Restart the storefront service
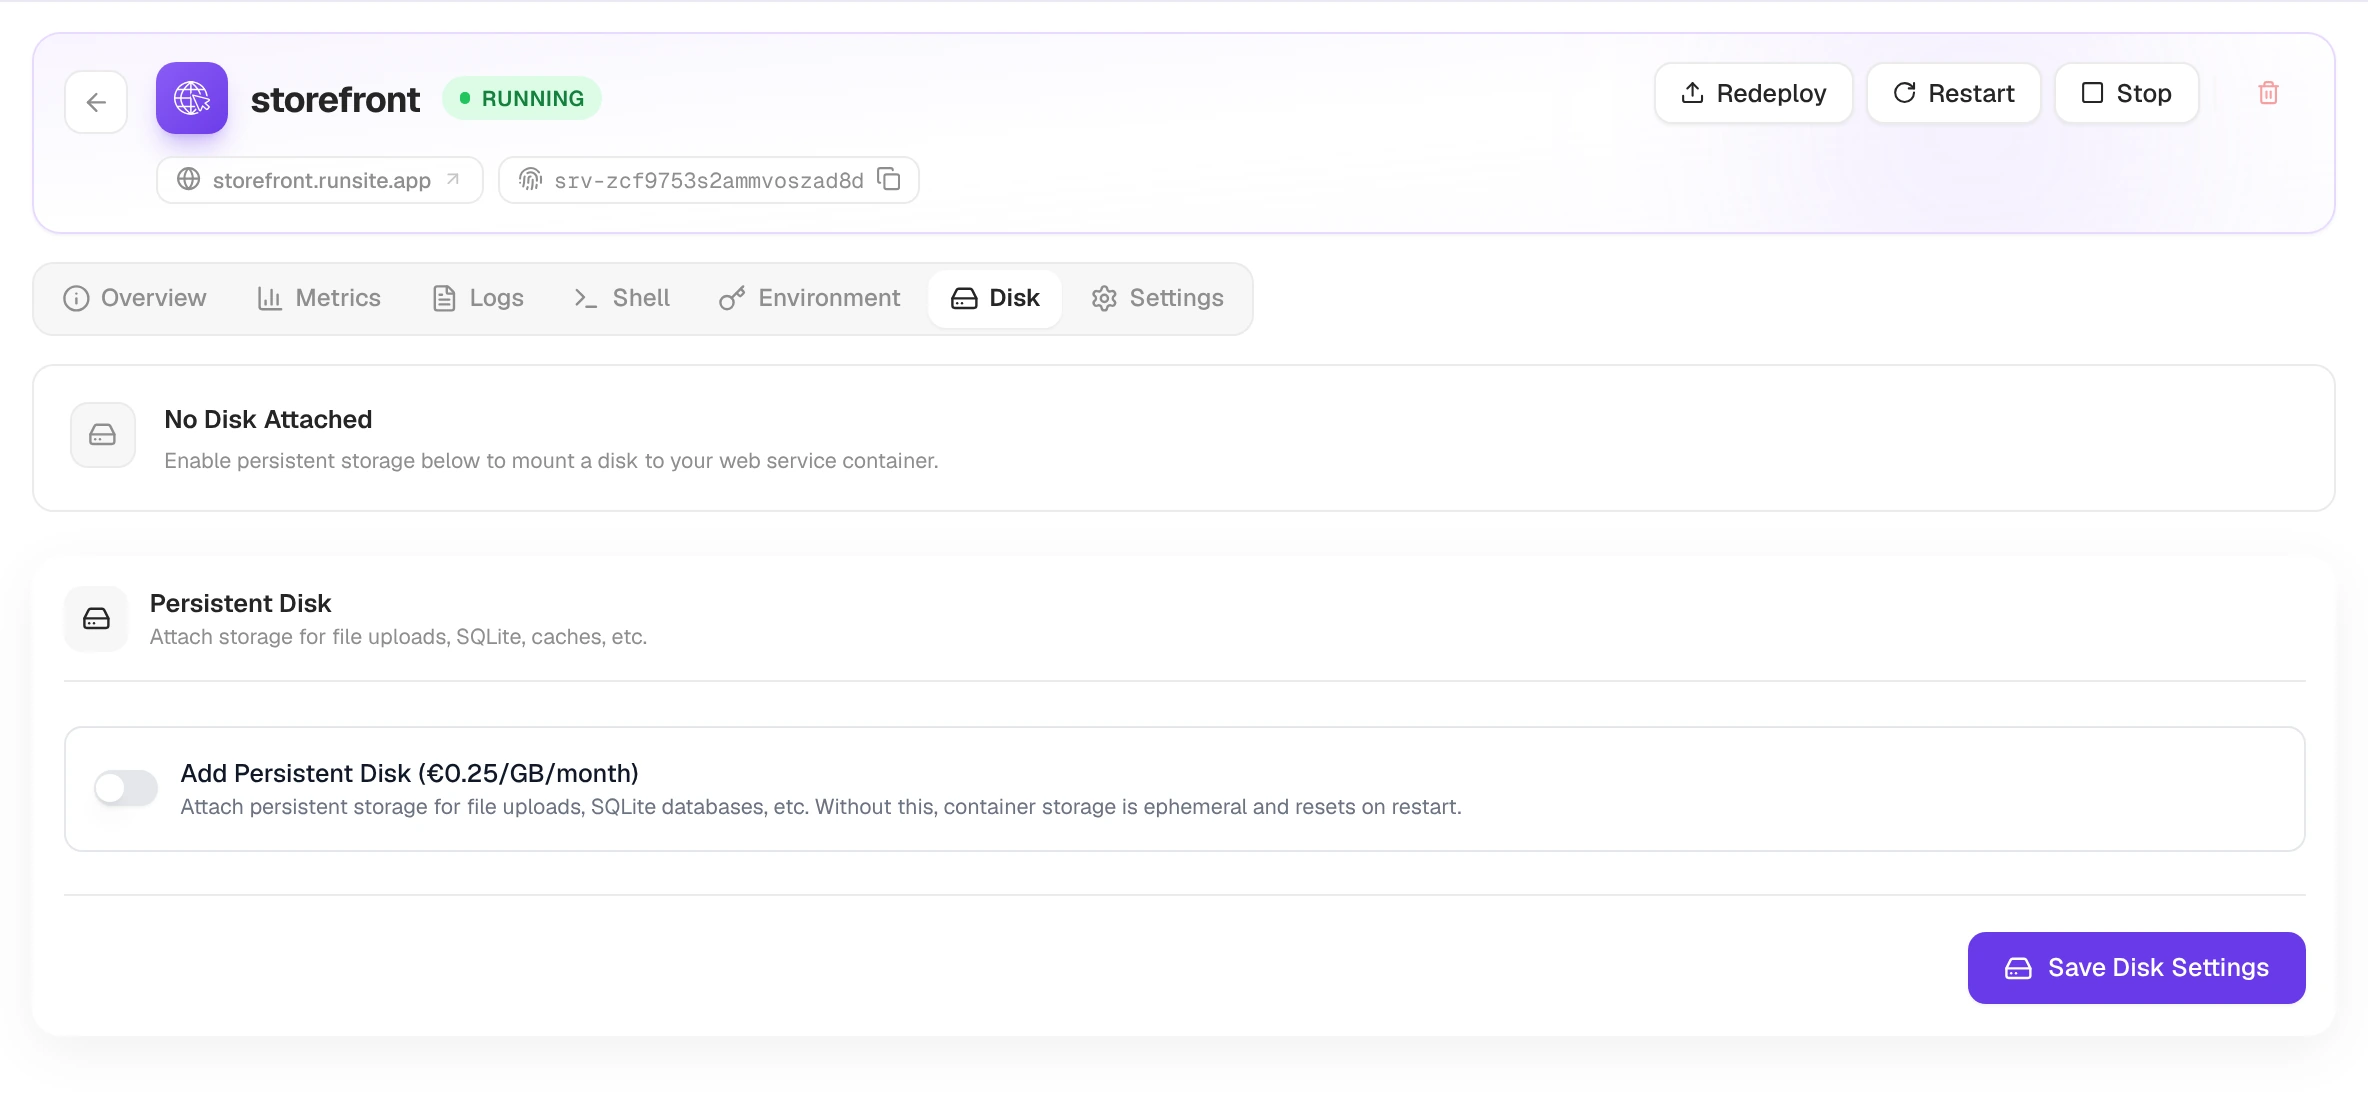 (1953, 93)
